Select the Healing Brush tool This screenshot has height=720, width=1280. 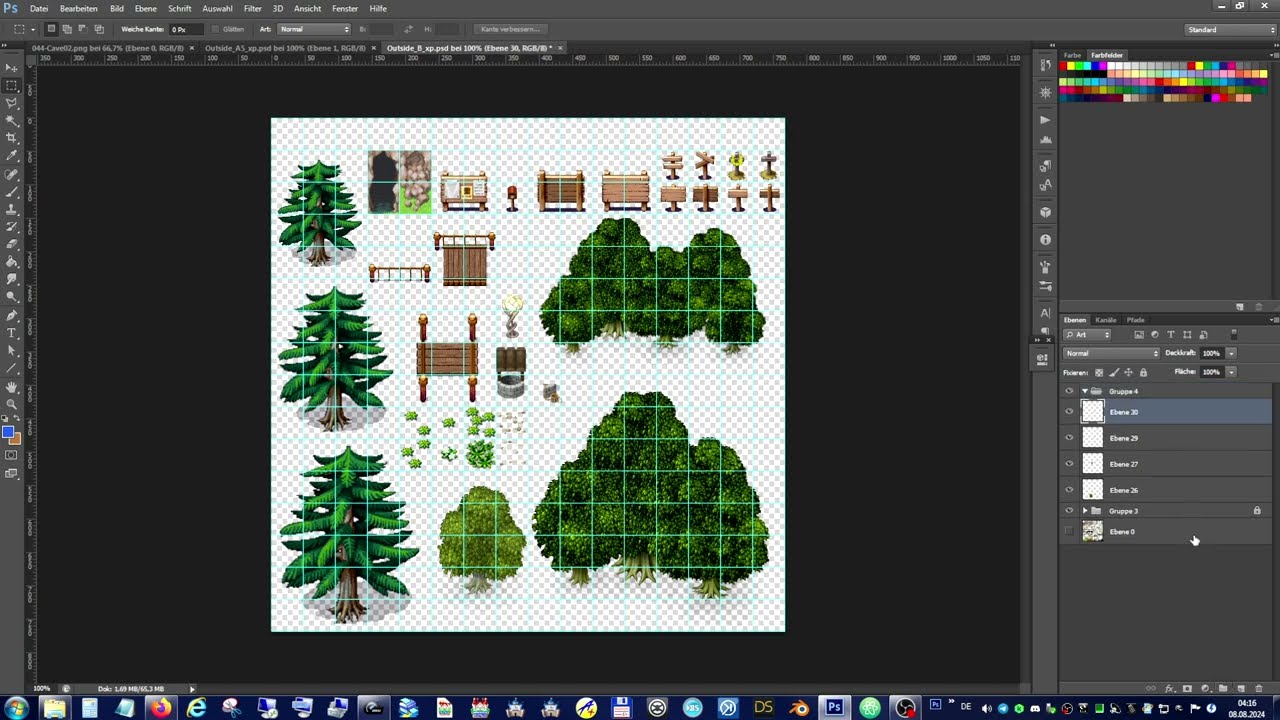pos(12,174)
